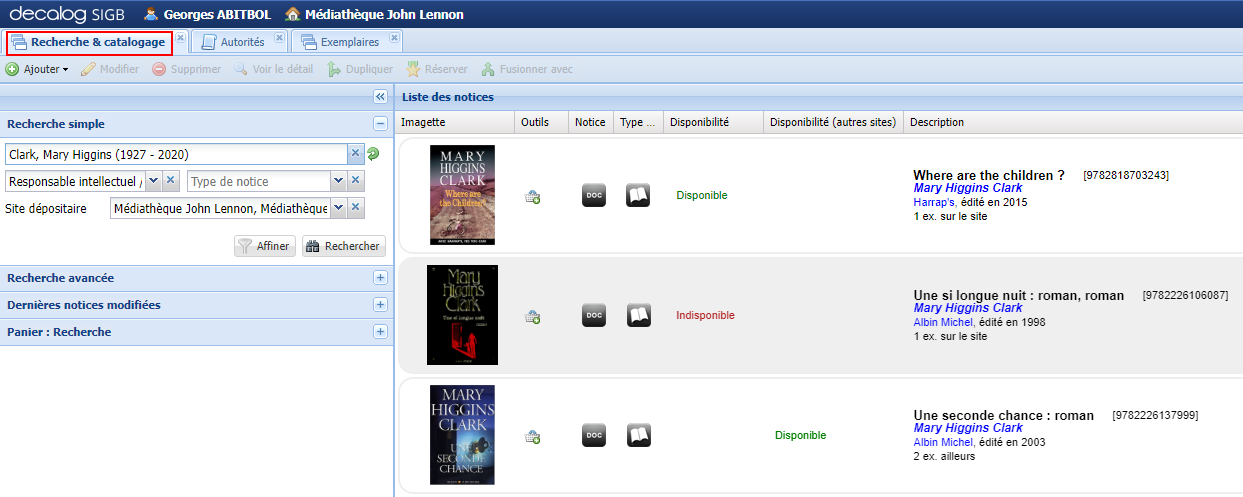Screen dimensions: 1243x497
Task: Open Mary Higgins Clark link in first notice
Action: pos(967,188)
